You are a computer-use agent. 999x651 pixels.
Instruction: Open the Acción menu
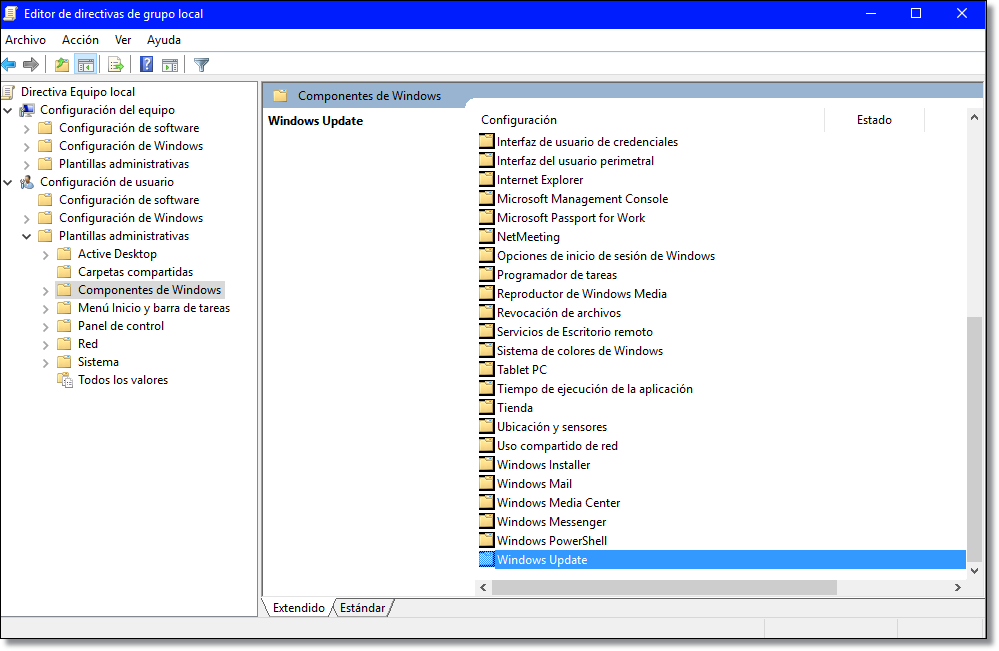point(80,39)
